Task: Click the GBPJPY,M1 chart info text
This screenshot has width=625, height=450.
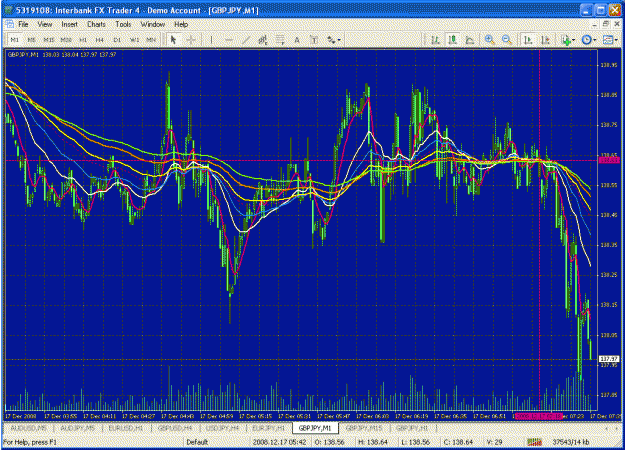Action: pos(62,55)
